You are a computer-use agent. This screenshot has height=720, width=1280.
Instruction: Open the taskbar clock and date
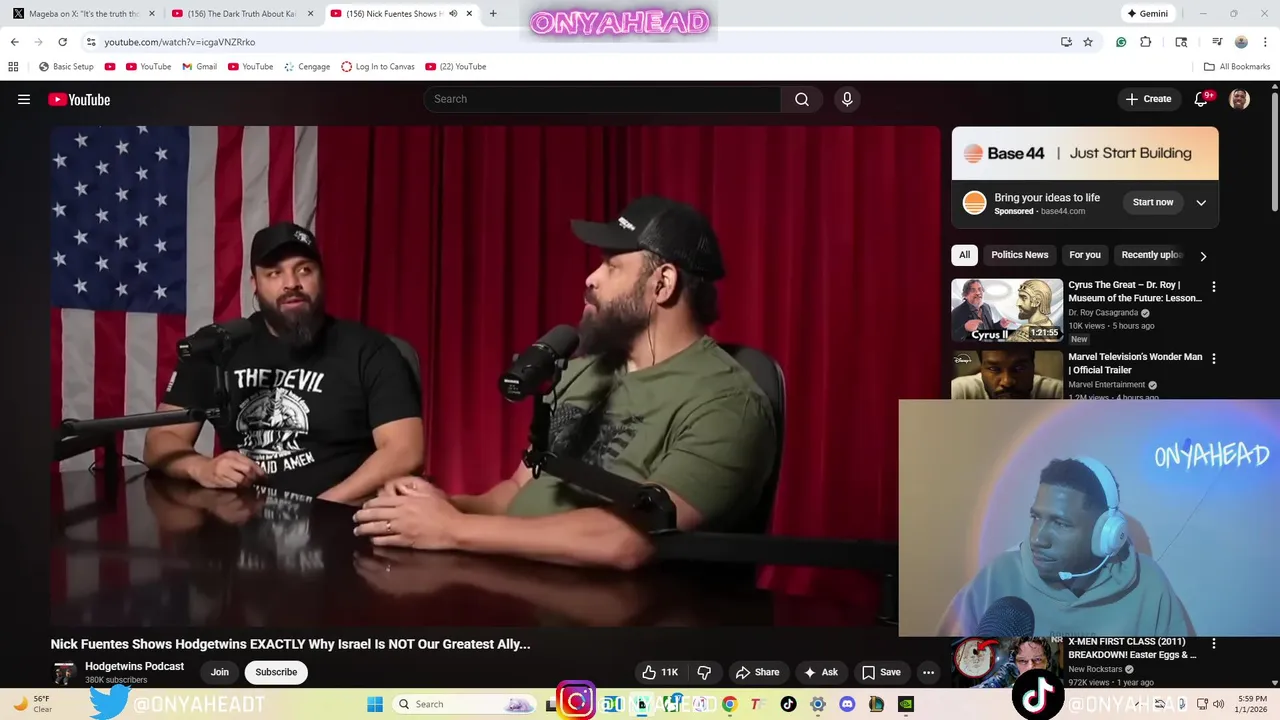pyautogui.click(x=1252, y=704)
